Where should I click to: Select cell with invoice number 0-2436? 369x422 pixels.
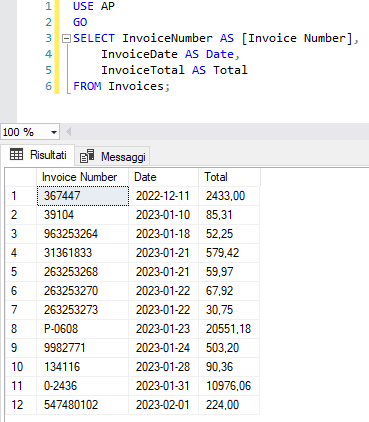(x=83, y=386)
